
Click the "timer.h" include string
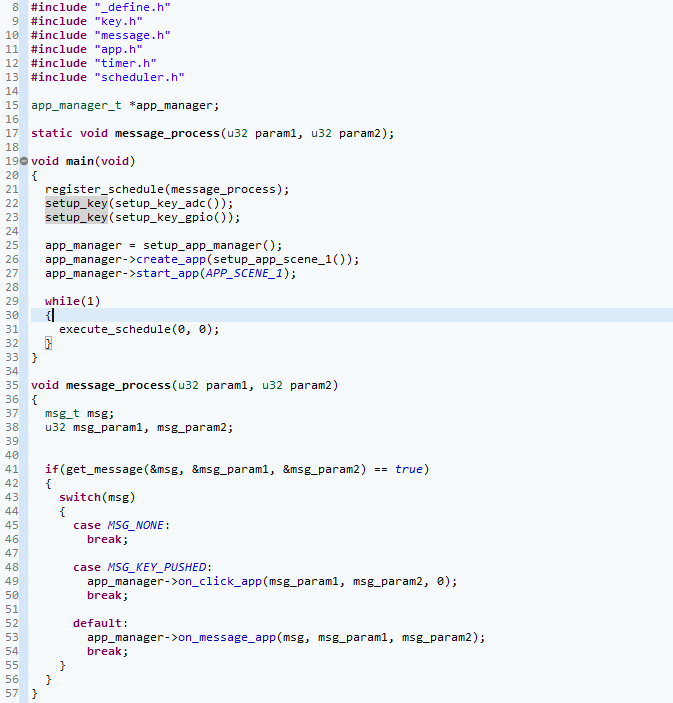[x=126, y=63]
